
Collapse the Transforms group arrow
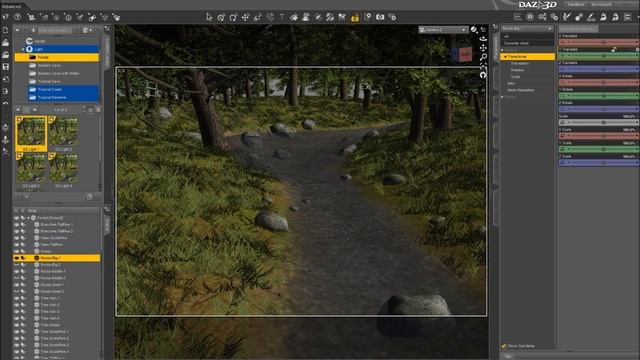tap(505, 57)
